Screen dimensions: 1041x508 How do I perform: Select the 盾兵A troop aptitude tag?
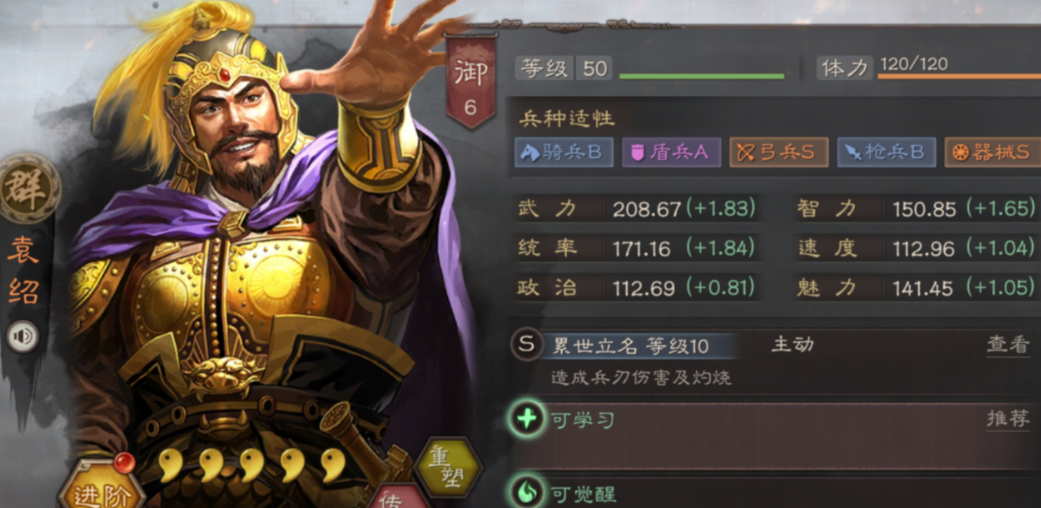[x=671, y=153]
